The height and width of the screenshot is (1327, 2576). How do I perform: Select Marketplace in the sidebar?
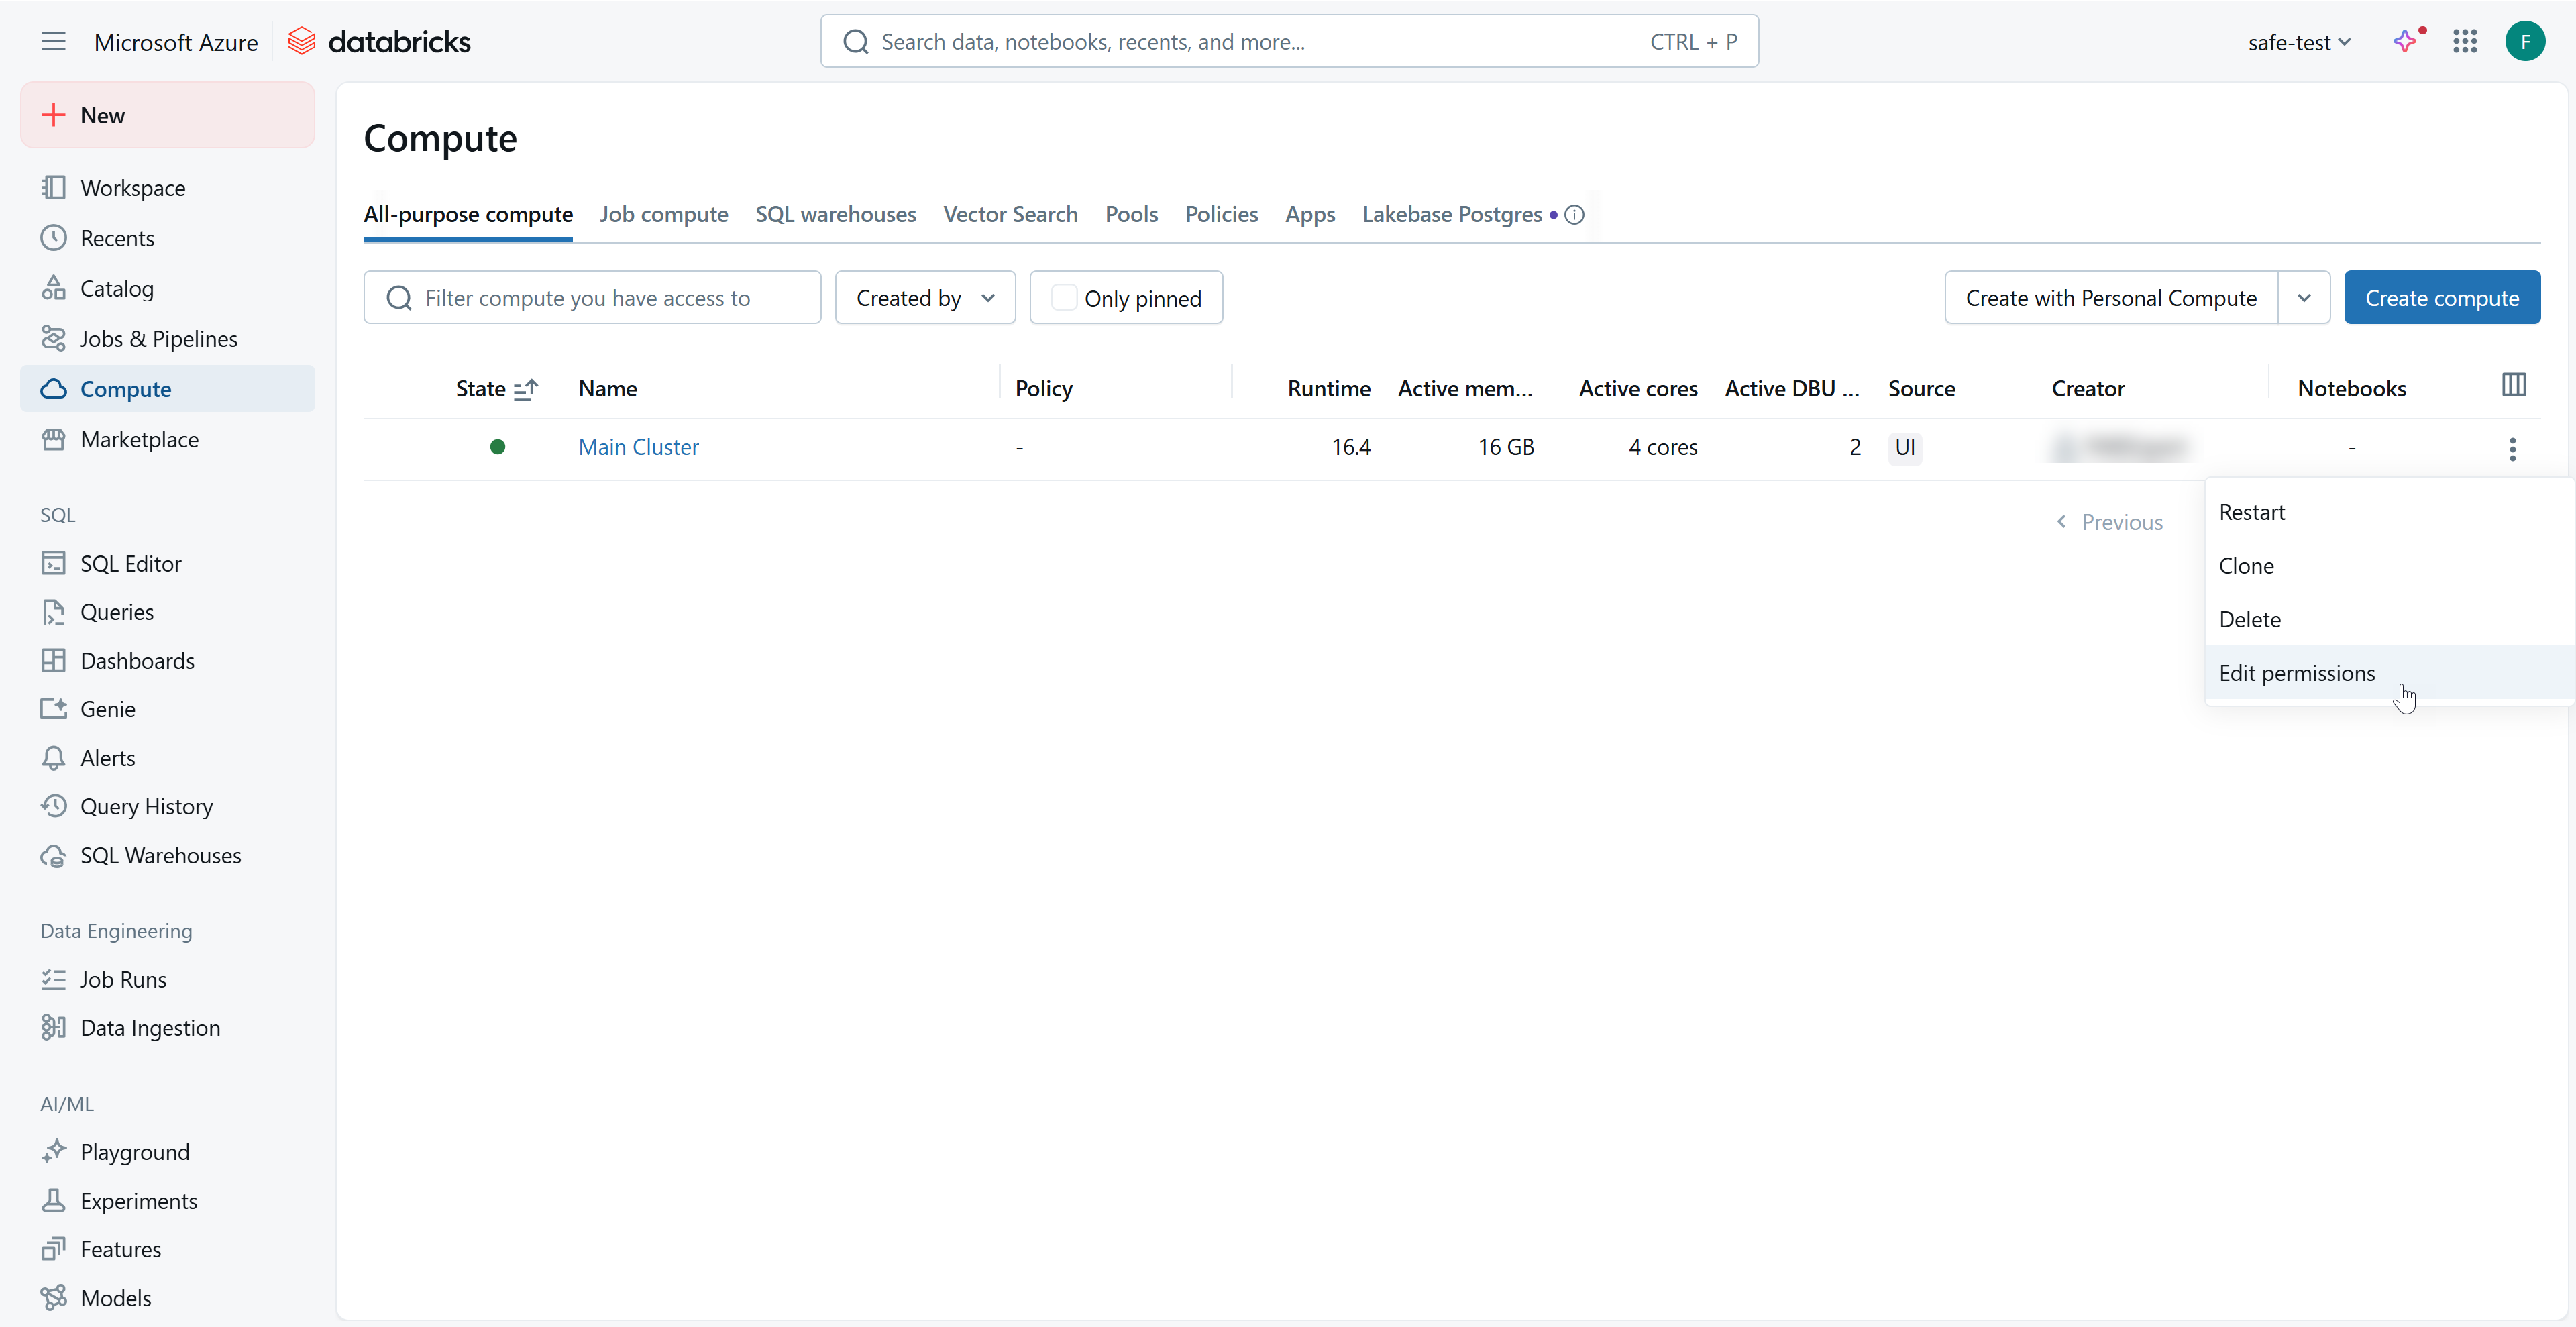click(139, 439)
